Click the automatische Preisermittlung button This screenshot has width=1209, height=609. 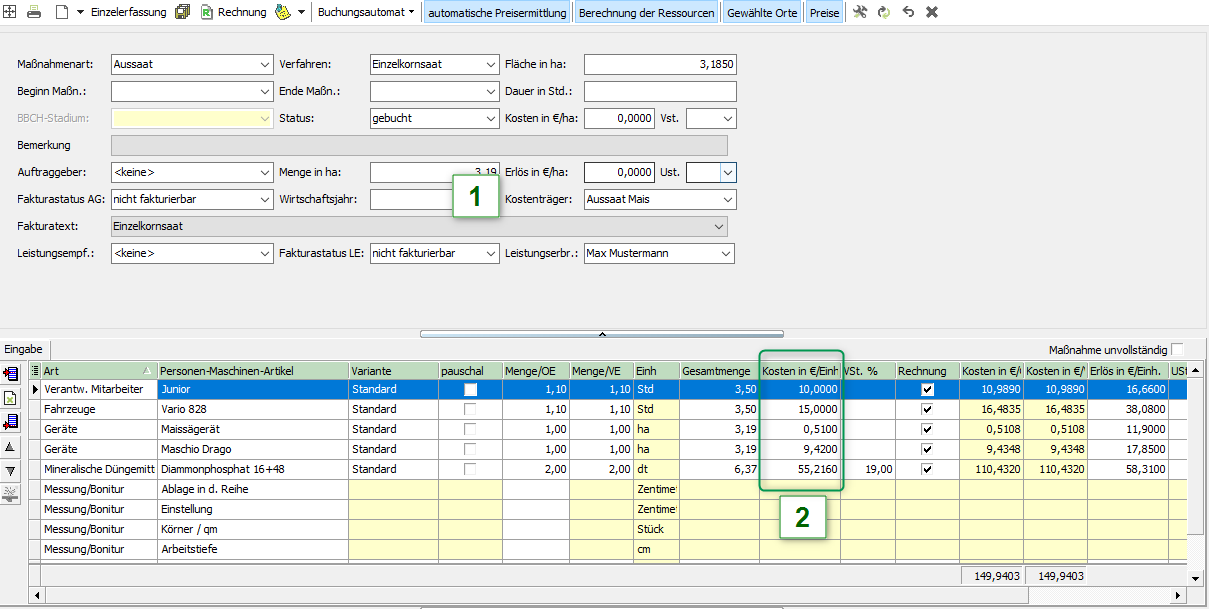pos(497,13)
